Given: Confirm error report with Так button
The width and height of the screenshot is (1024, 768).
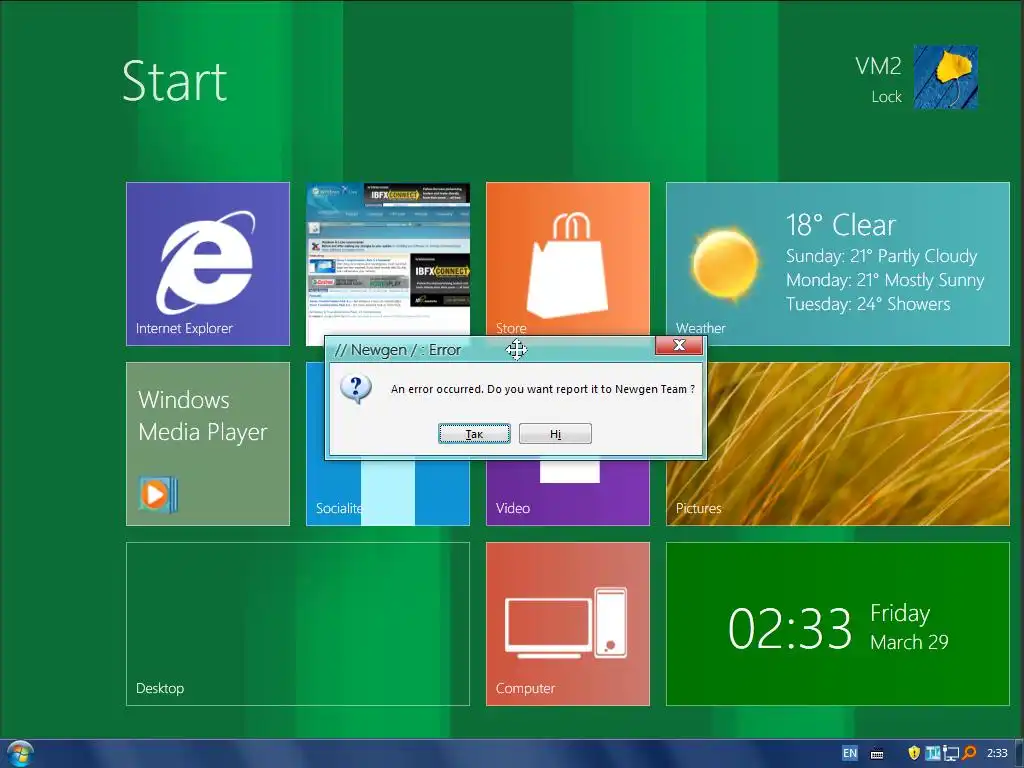Looking at the screenshot, I should [x=474, y=434].
